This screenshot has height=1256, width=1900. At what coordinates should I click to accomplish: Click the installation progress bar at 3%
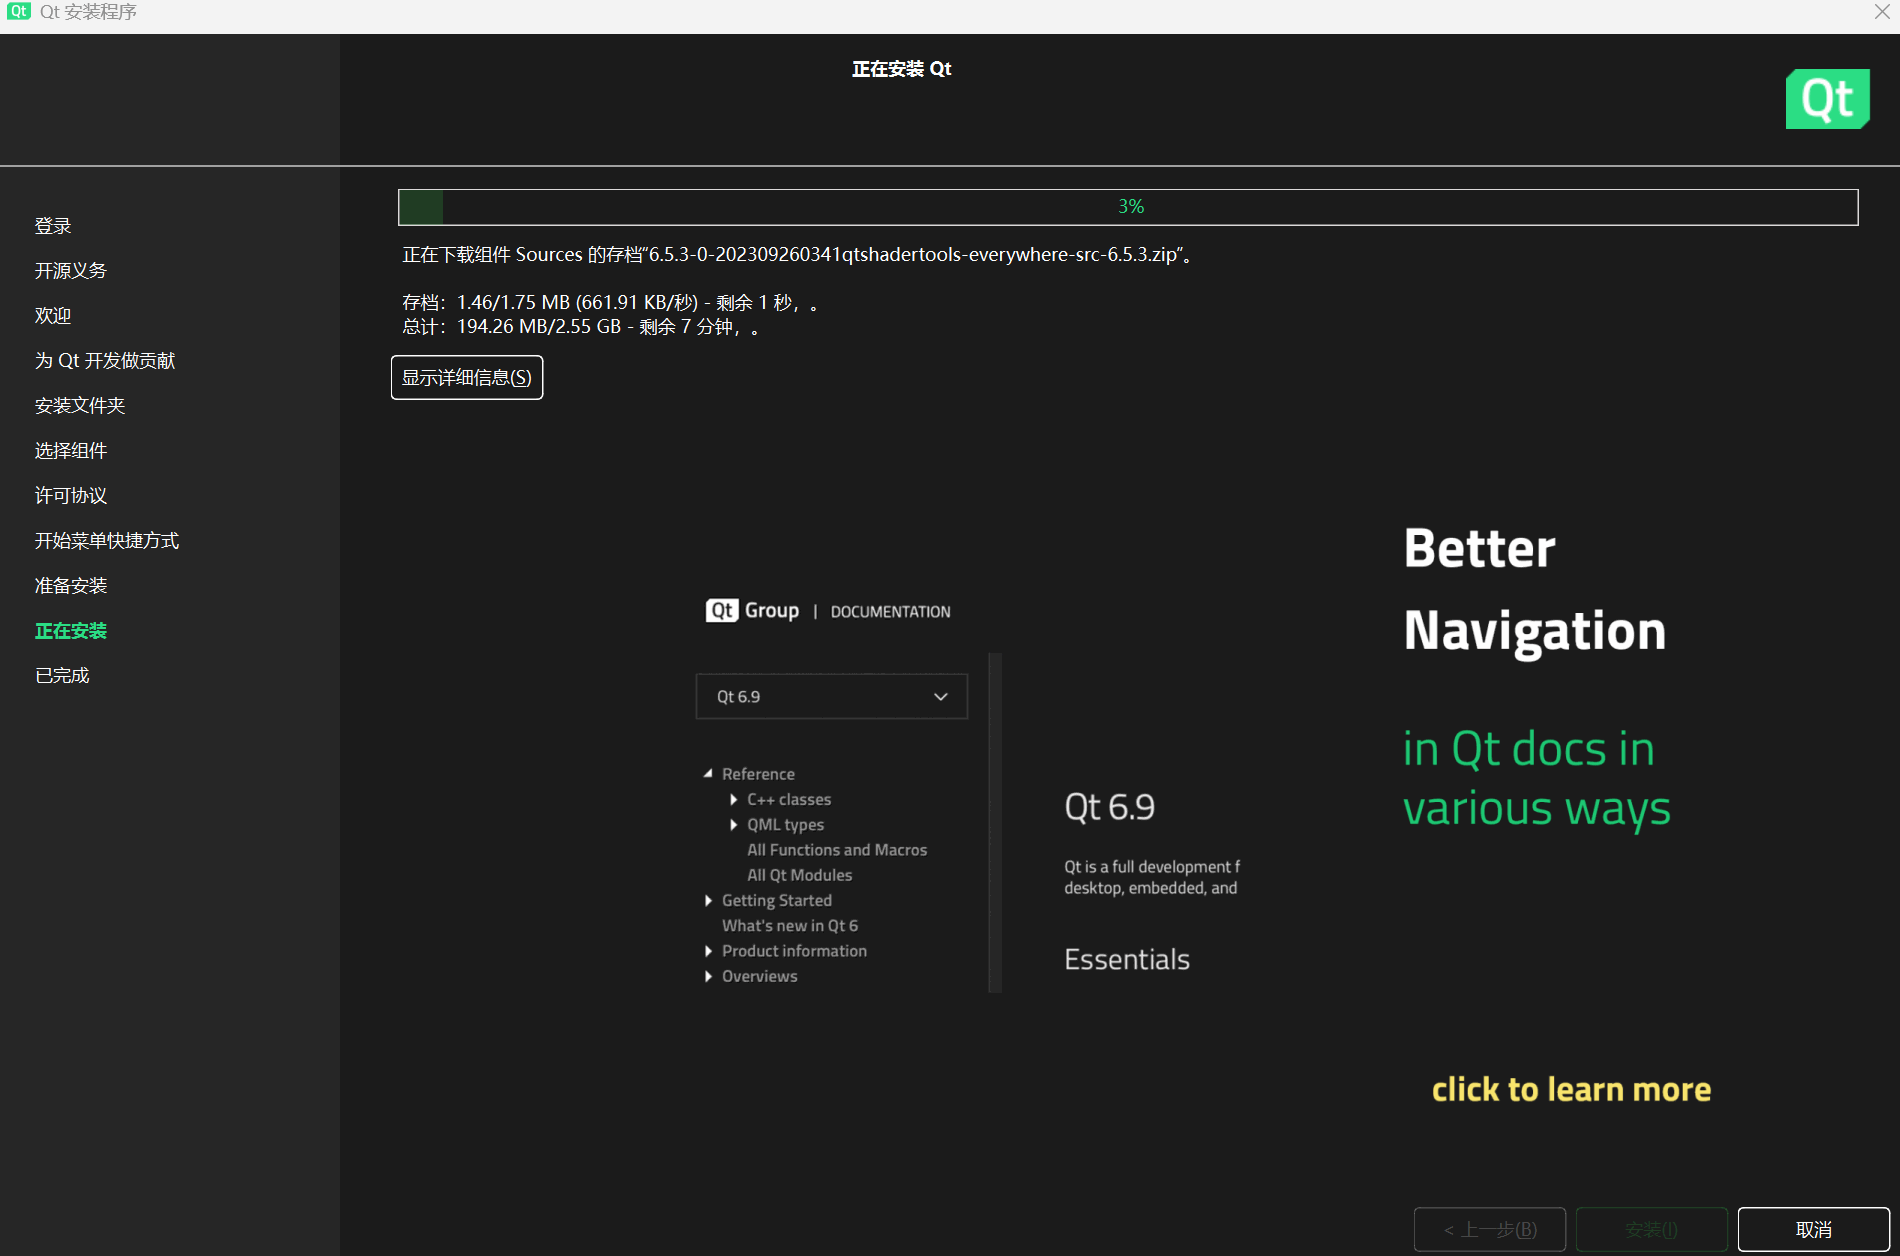(x=1128, y=207)
